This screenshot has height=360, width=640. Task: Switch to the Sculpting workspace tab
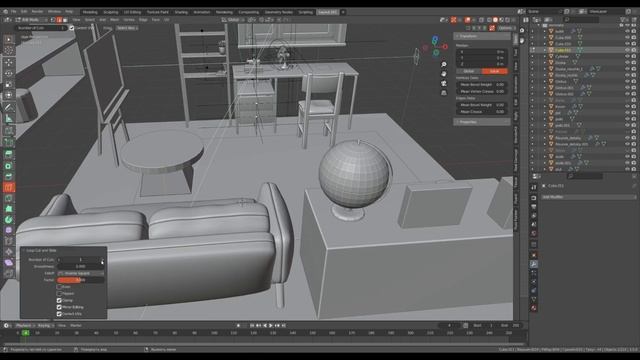coord(110,12)
